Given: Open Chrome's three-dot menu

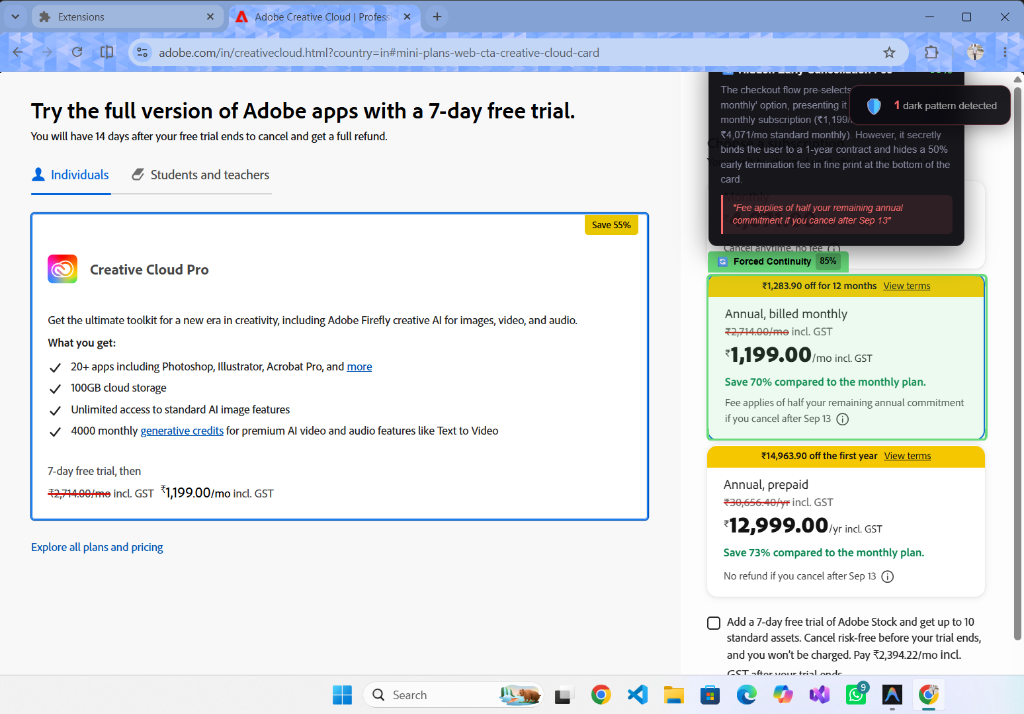Looking at the screenshot, I should pyautogui.click(x=1005, y=52).
